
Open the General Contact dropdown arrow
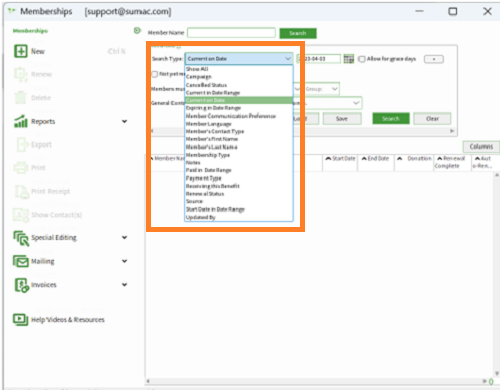tap(356, 103)
